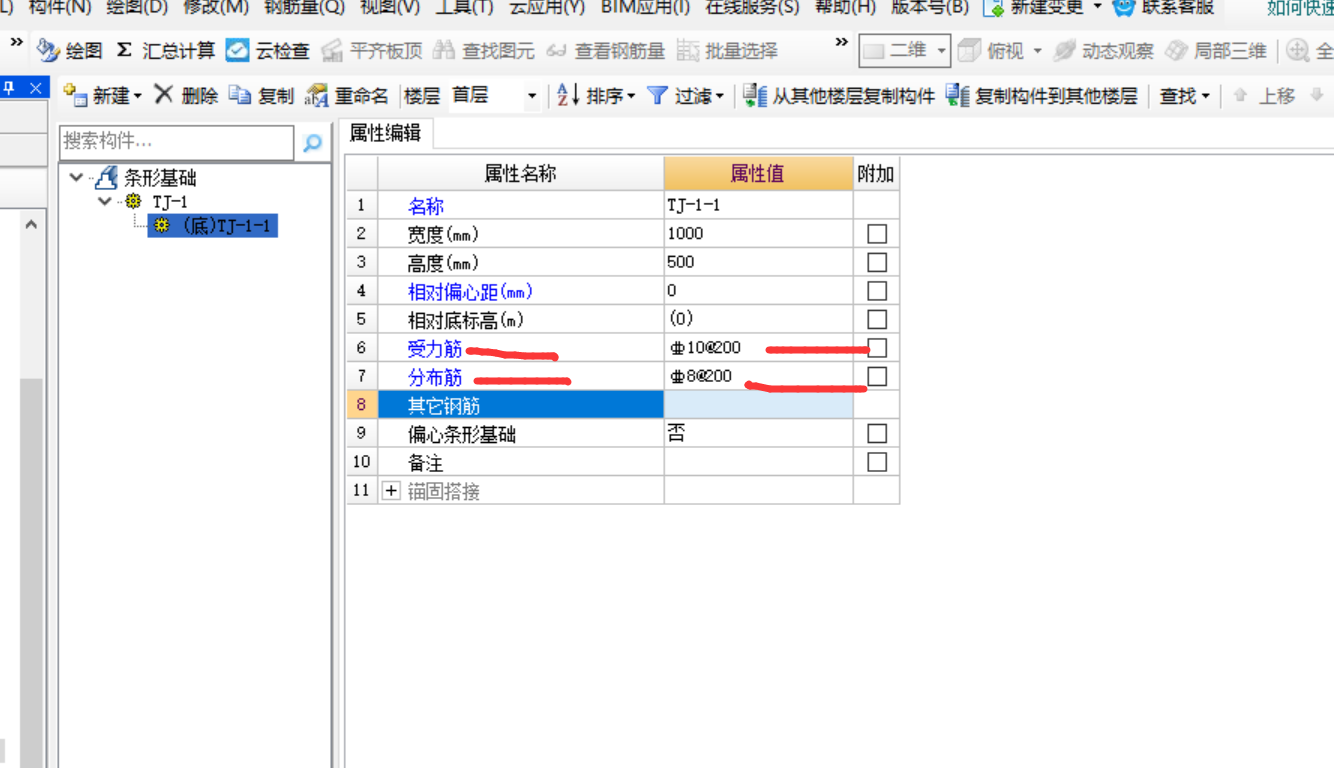Tick the 受力筋 附加 checkbox
This screenshot has height=768, width=1334.
[877, 347]
